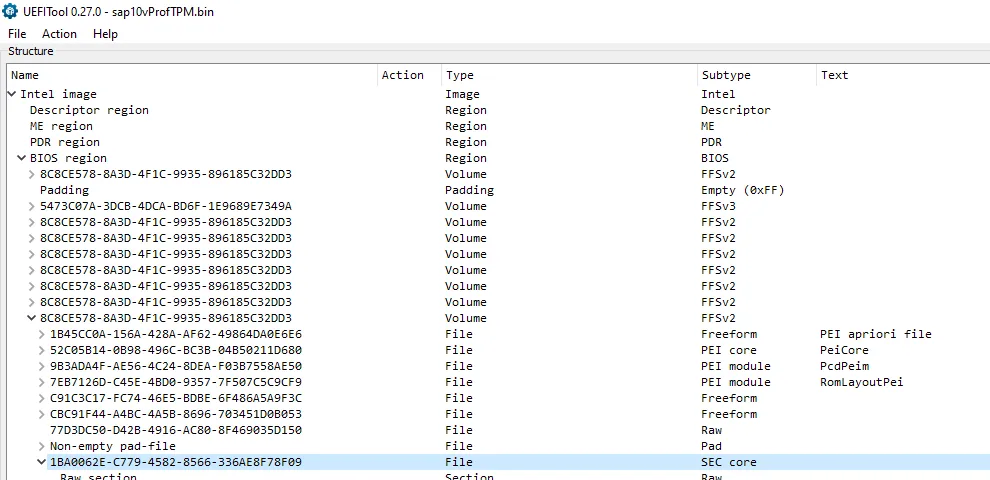
Task: Click the 'Descriptor' subtype cell
Action: tap(736, 110)
